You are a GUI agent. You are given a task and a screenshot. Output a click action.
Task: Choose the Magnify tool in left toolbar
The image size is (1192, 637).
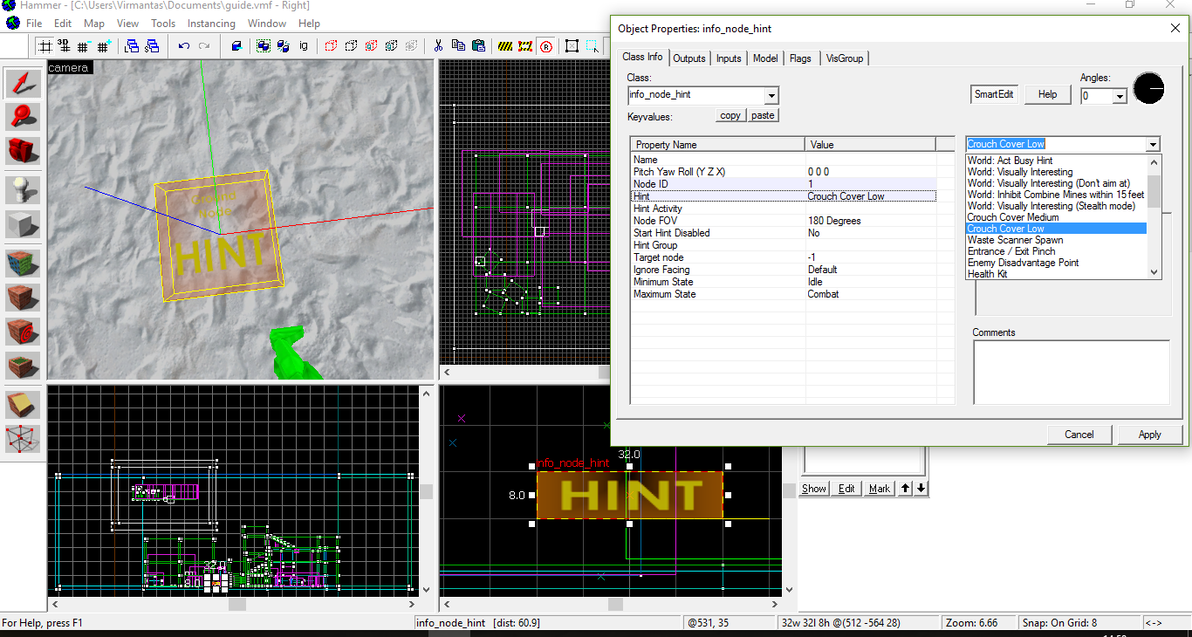tap(23, 116)
